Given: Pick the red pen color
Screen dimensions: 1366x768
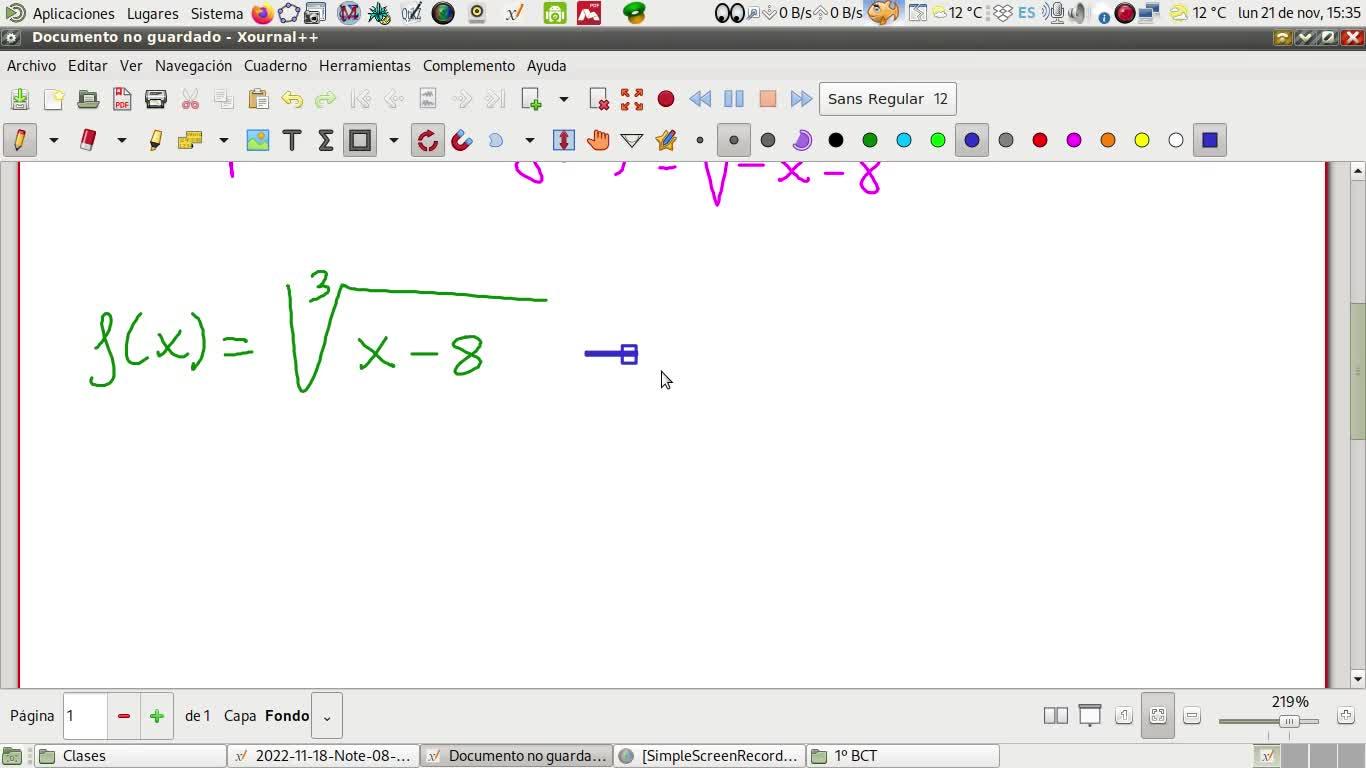Looking at the screenshot, I should pyautogui.click(x=1040, y=140).
